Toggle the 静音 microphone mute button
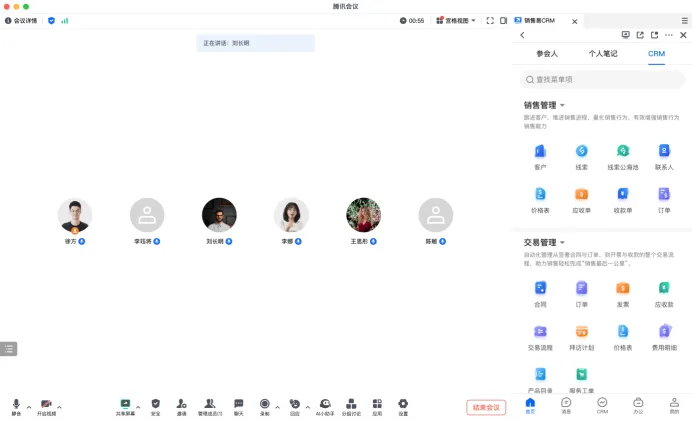Viewport: 692px width, 421px height. pyautogui.click(x=16, y=404)
